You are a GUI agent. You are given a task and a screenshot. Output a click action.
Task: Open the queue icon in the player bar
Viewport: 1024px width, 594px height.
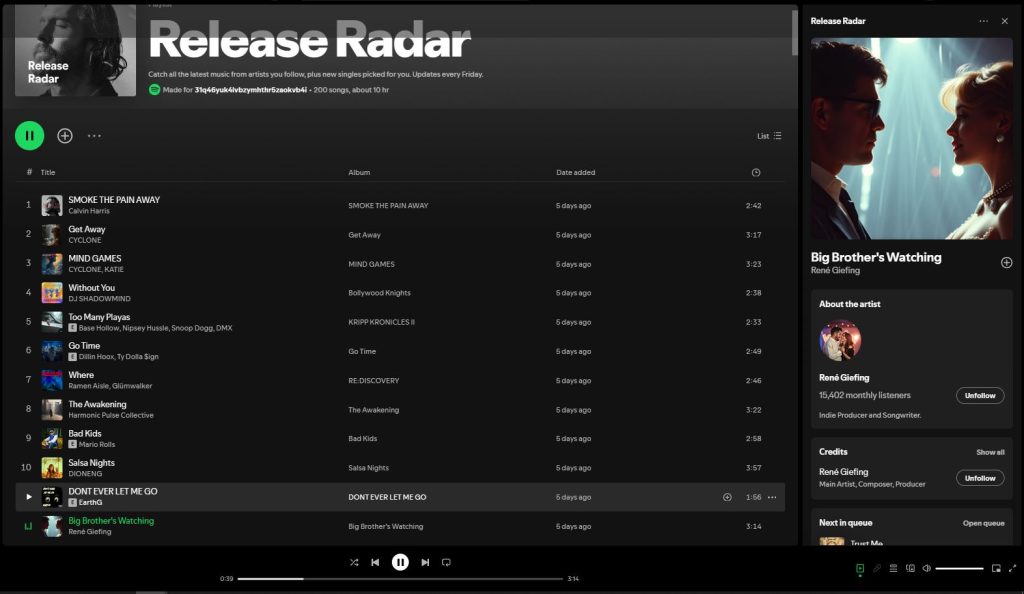pos(893,569)
